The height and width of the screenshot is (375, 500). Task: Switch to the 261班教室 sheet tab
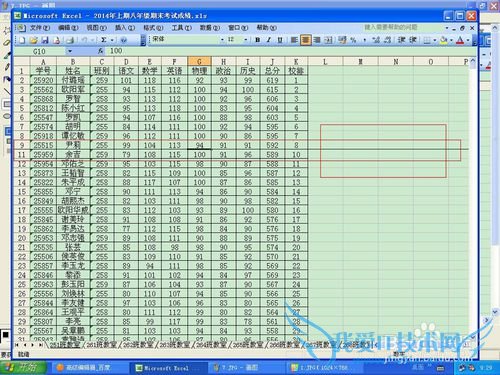tap(101, 345)
